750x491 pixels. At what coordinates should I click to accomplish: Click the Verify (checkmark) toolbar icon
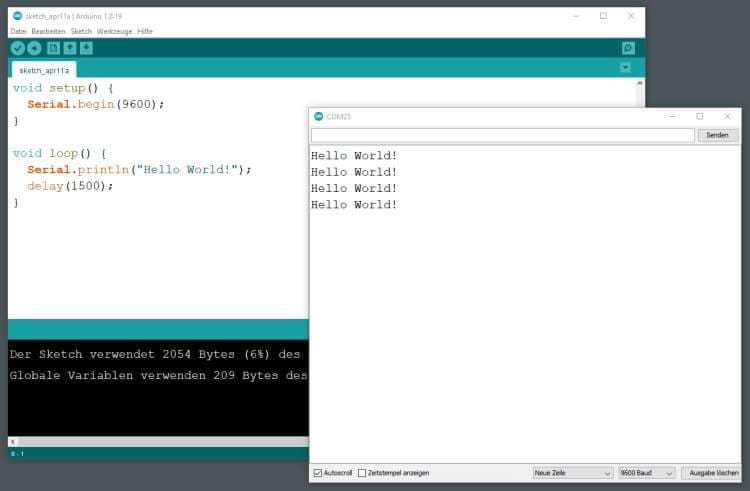point(18,48)
